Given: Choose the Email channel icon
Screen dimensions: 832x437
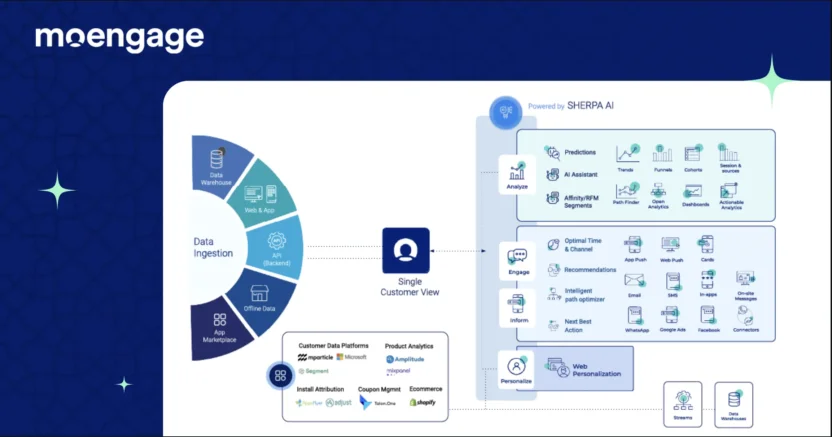Looking at the screenshot, I should [634, 281].
